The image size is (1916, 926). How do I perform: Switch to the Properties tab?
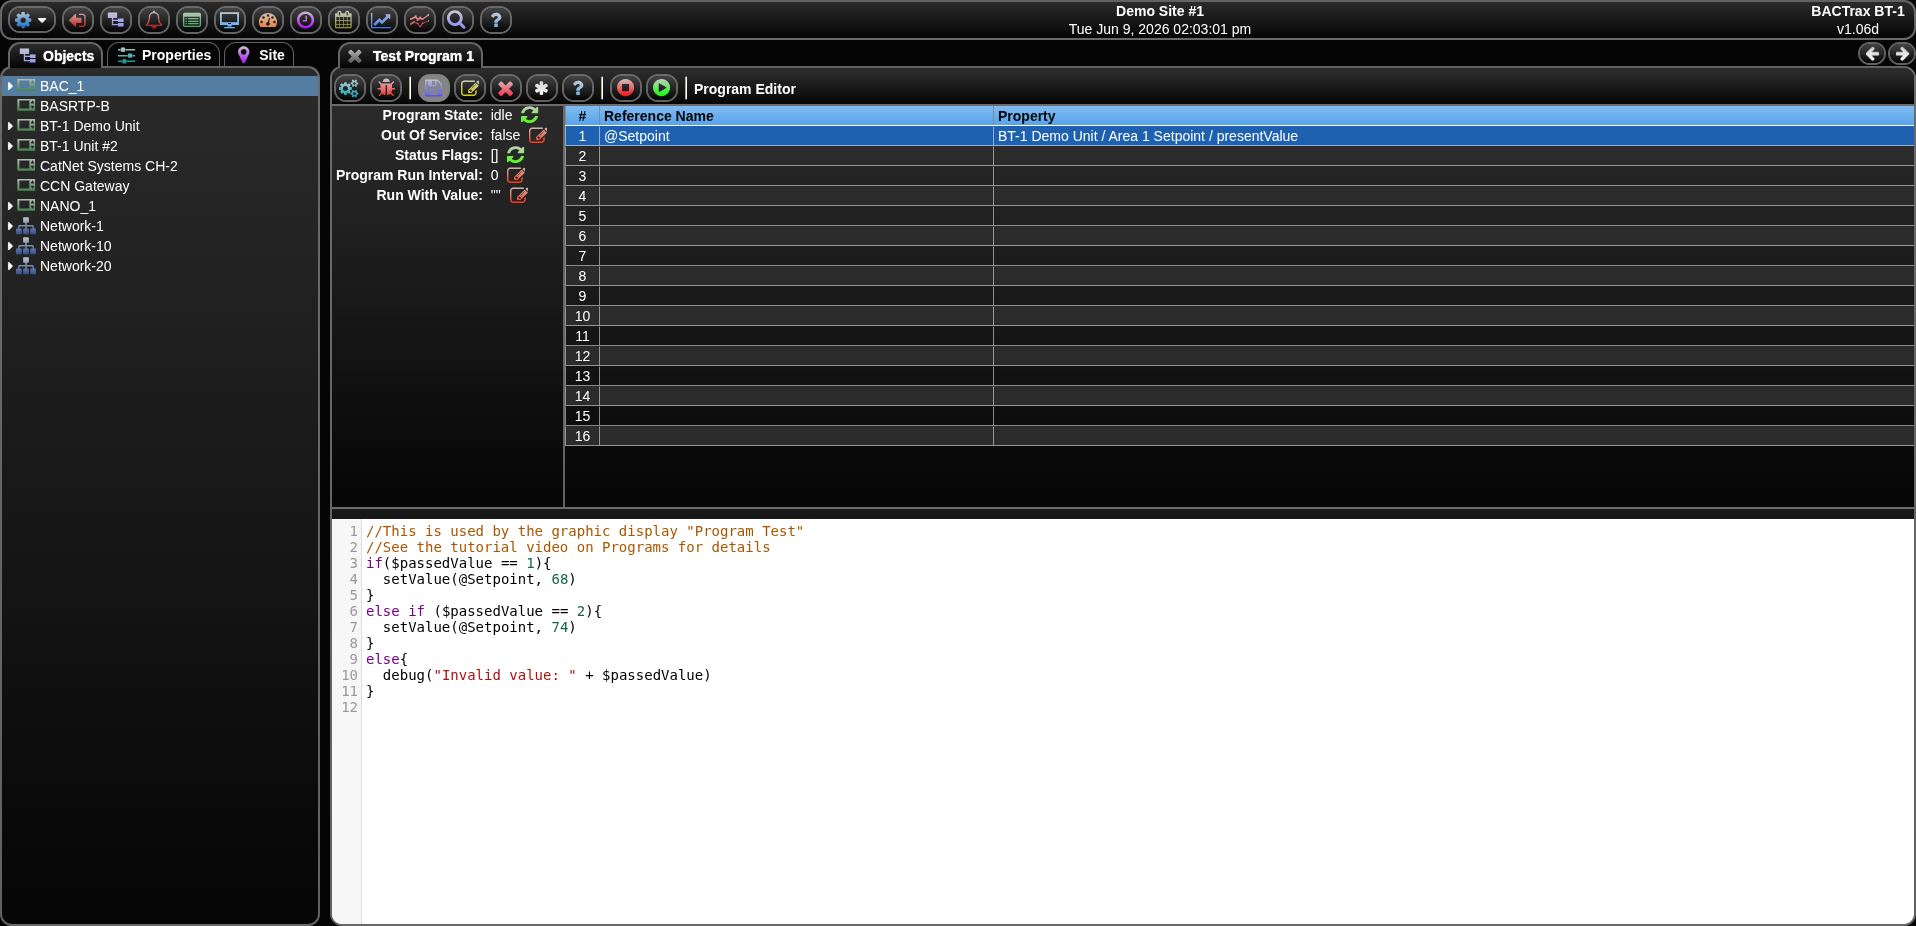pyautogui.click(x=164, y=55)
